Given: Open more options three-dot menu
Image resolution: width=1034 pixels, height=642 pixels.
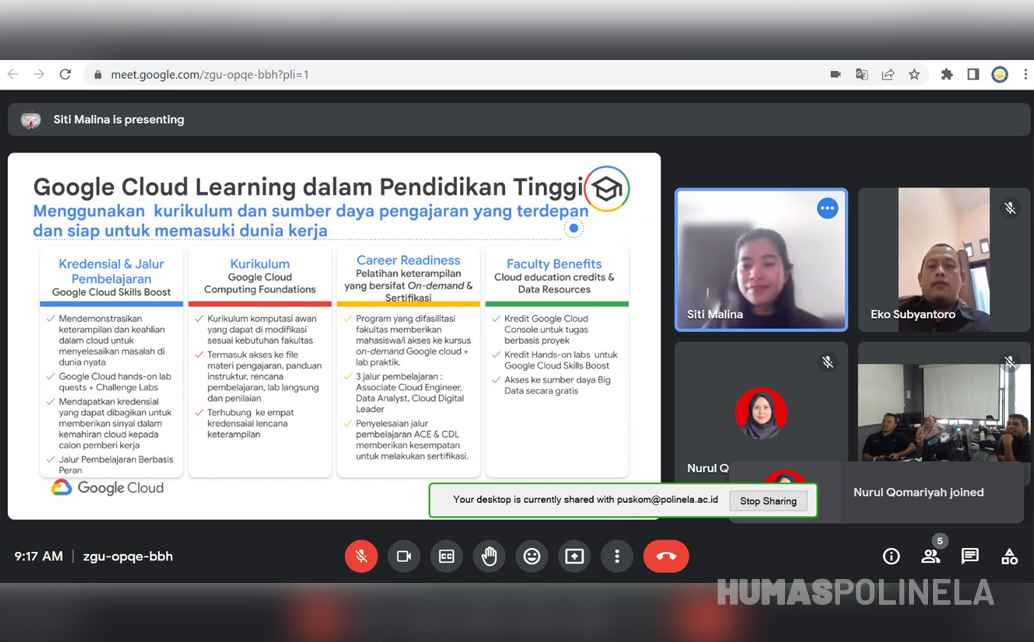Looking at the screenshot, I should [x=617, y=556].
